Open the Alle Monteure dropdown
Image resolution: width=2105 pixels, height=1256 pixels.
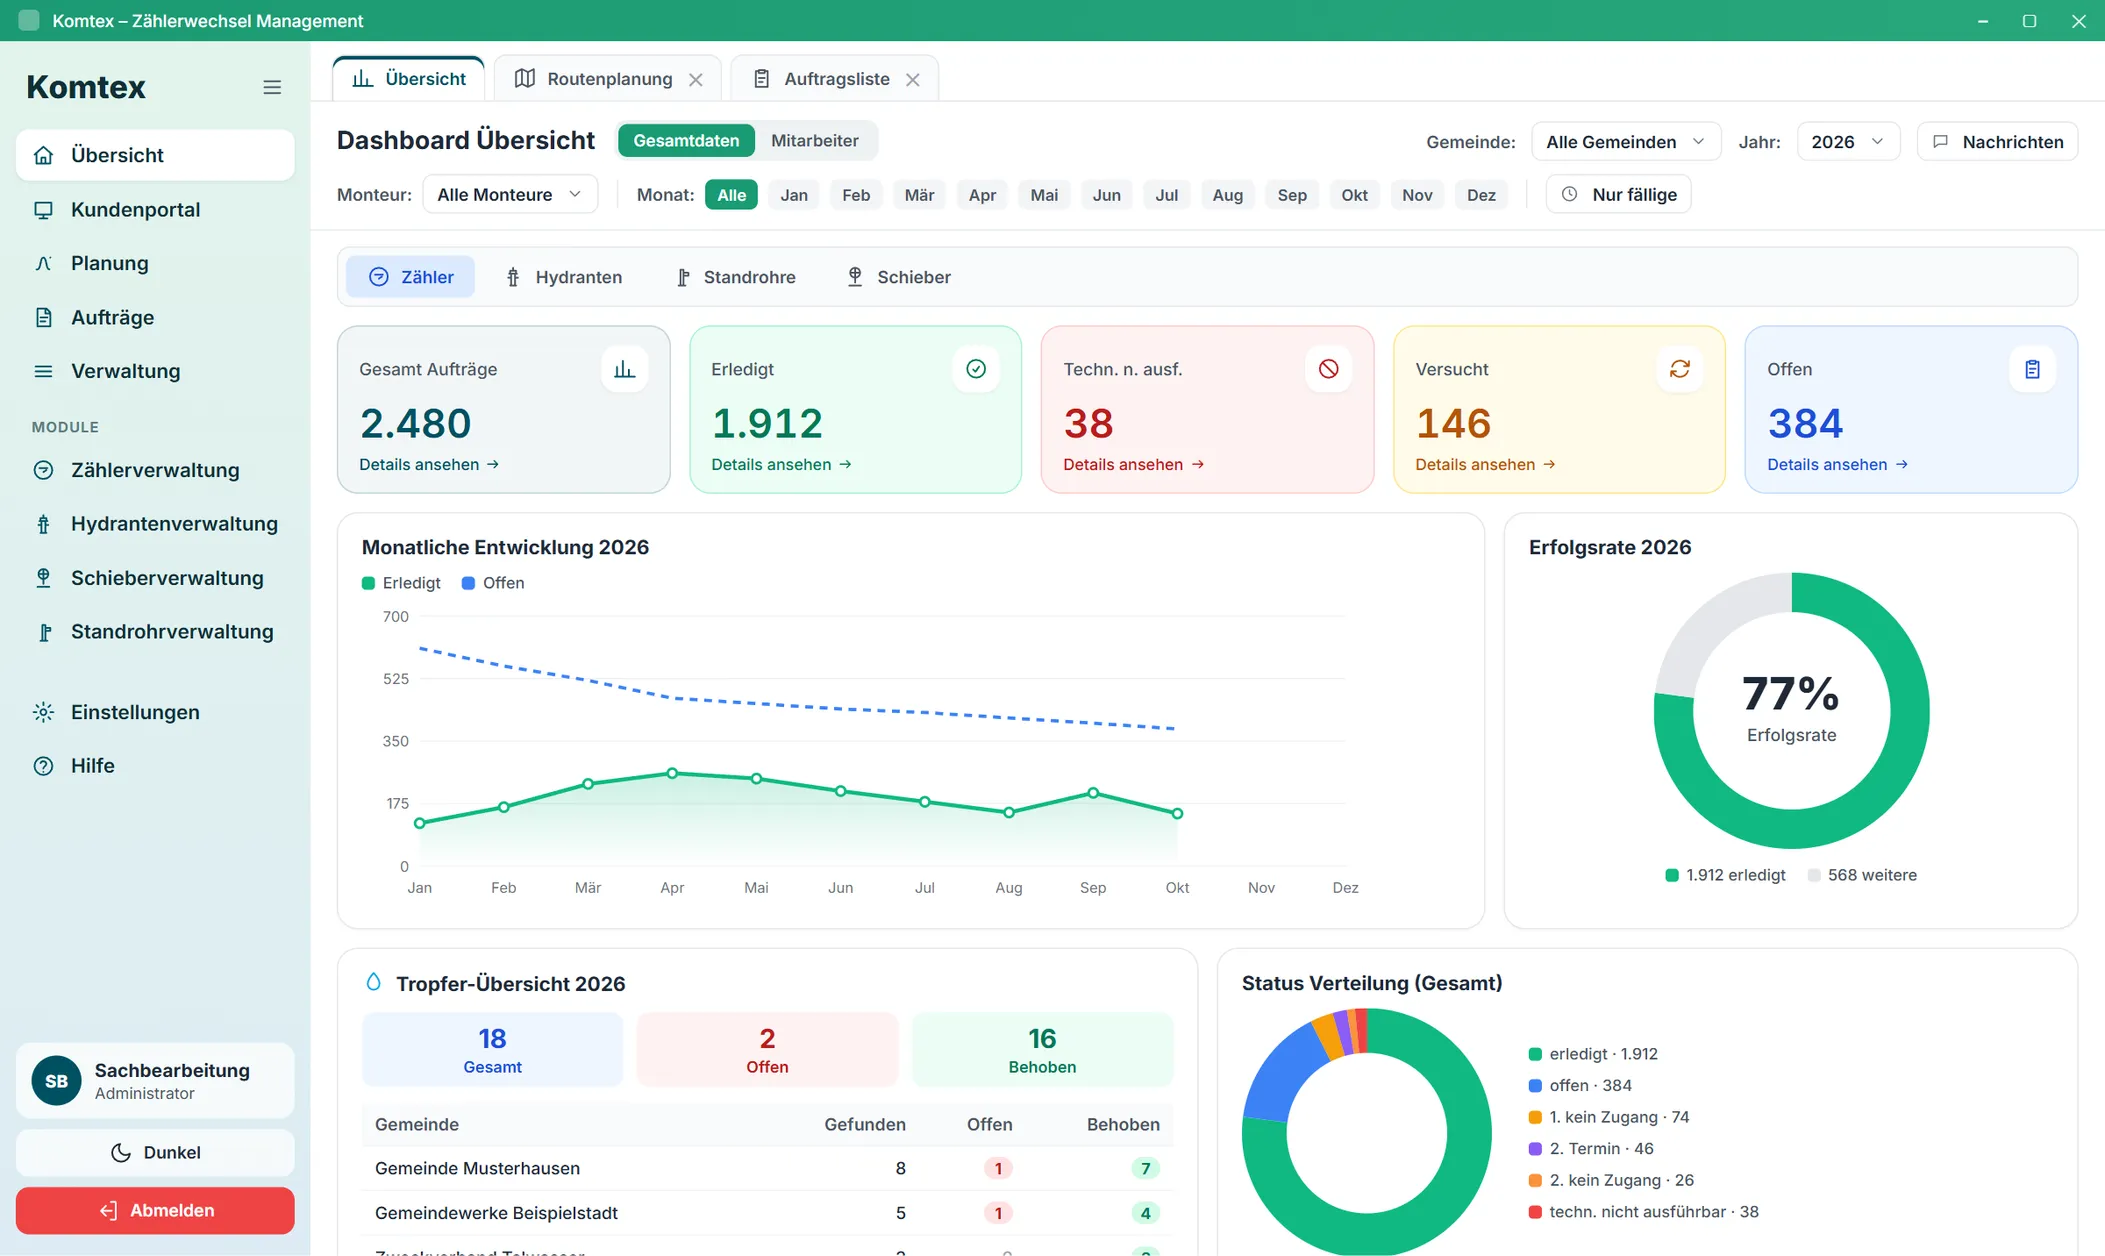(510, 194)
